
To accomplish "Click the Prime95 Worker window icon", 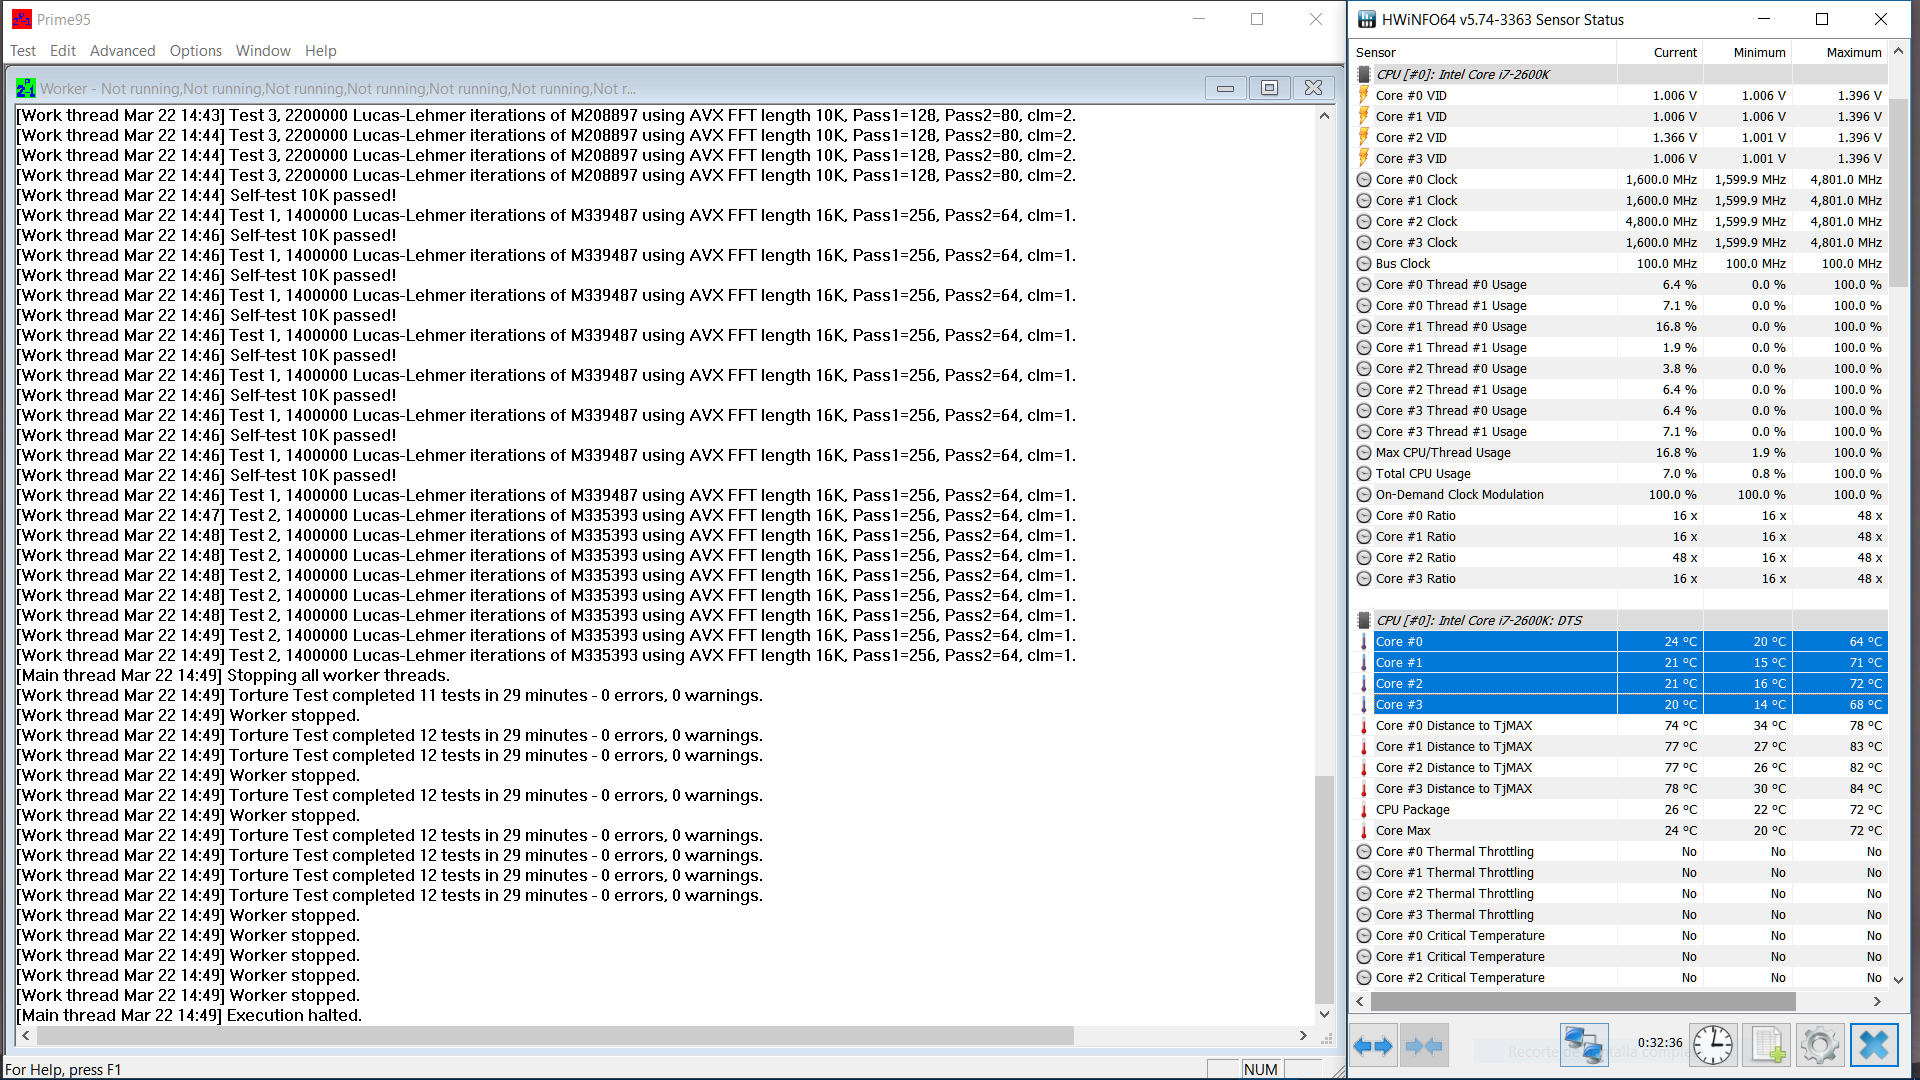I will pyautogui.click(x=26, y=88).
